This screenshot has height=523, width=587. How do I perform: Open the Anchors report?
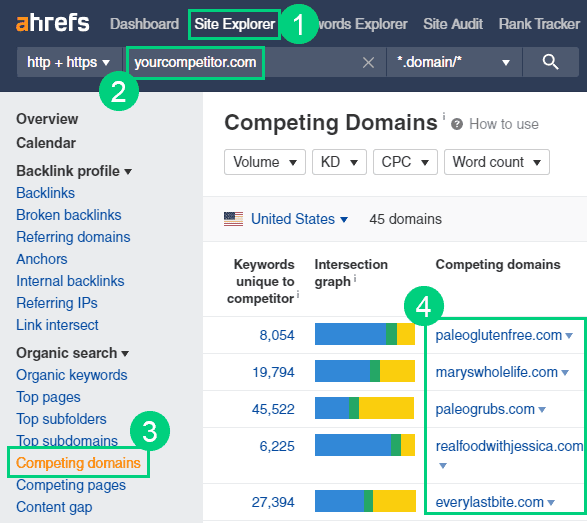click(42, 259)
